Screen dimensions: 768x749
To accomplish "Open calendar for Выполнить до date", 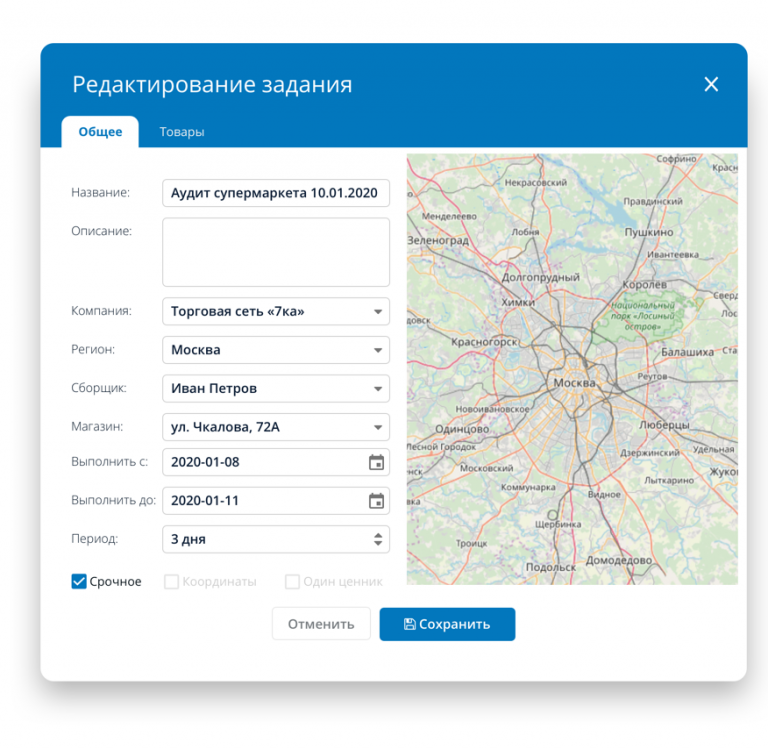I will pyautogui.click(x=376, y=501).
